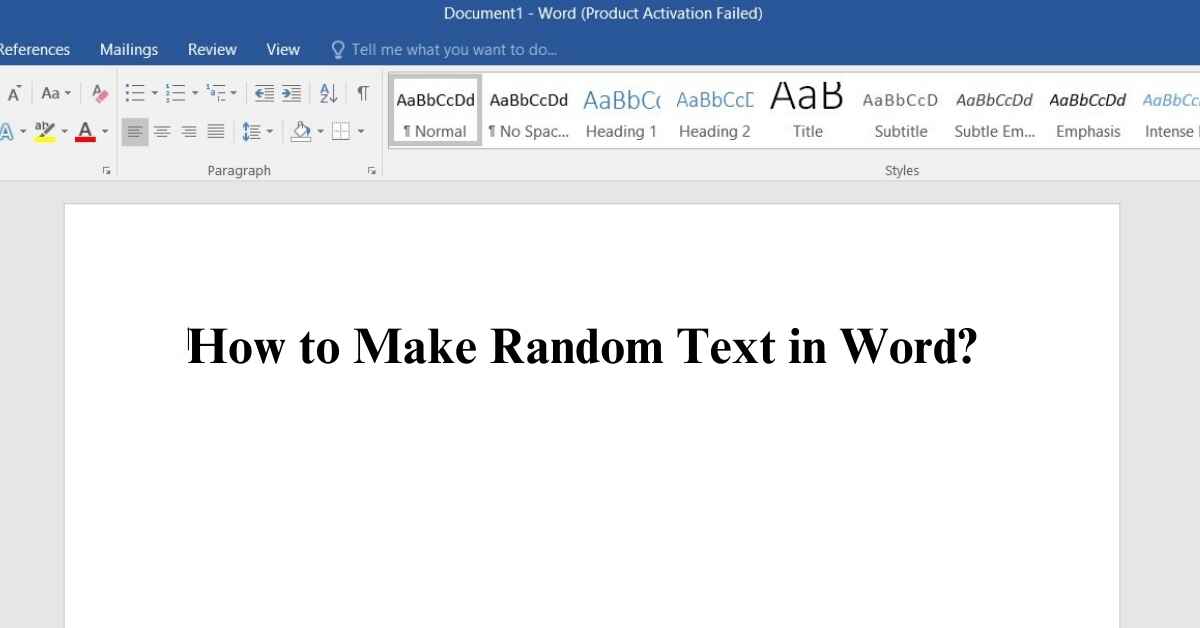The width and height of the screenshot is (1200, 628).
Task: Apply the Subtitle style
Action: [899, 110]
